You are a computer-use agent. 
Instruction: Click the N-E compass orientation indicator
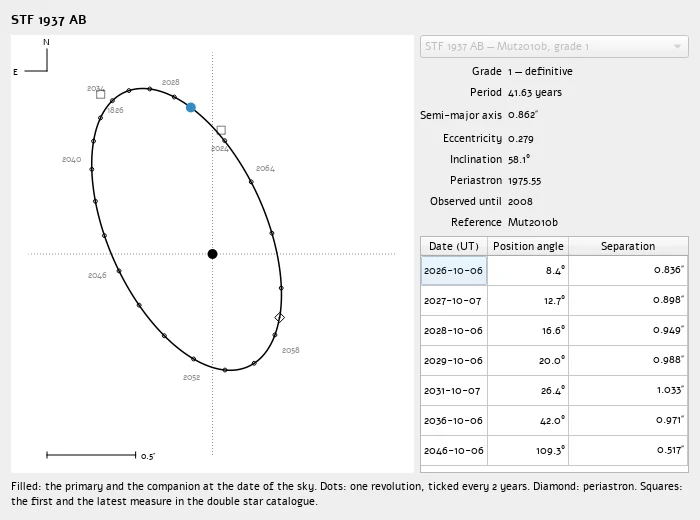[32, 57]
